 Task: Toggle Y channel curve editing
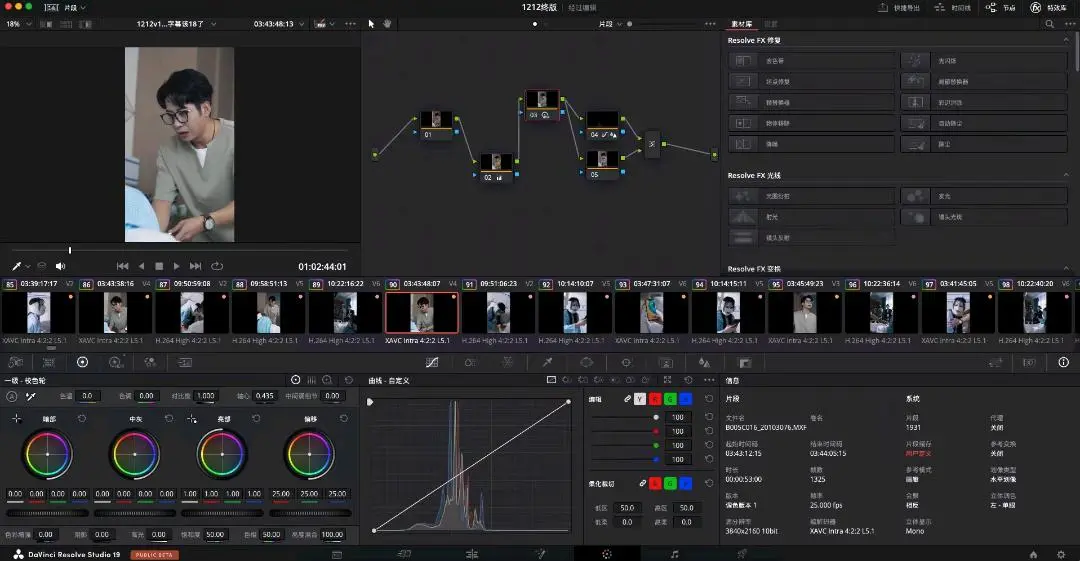pyautogui.click(x=640, y=399)
